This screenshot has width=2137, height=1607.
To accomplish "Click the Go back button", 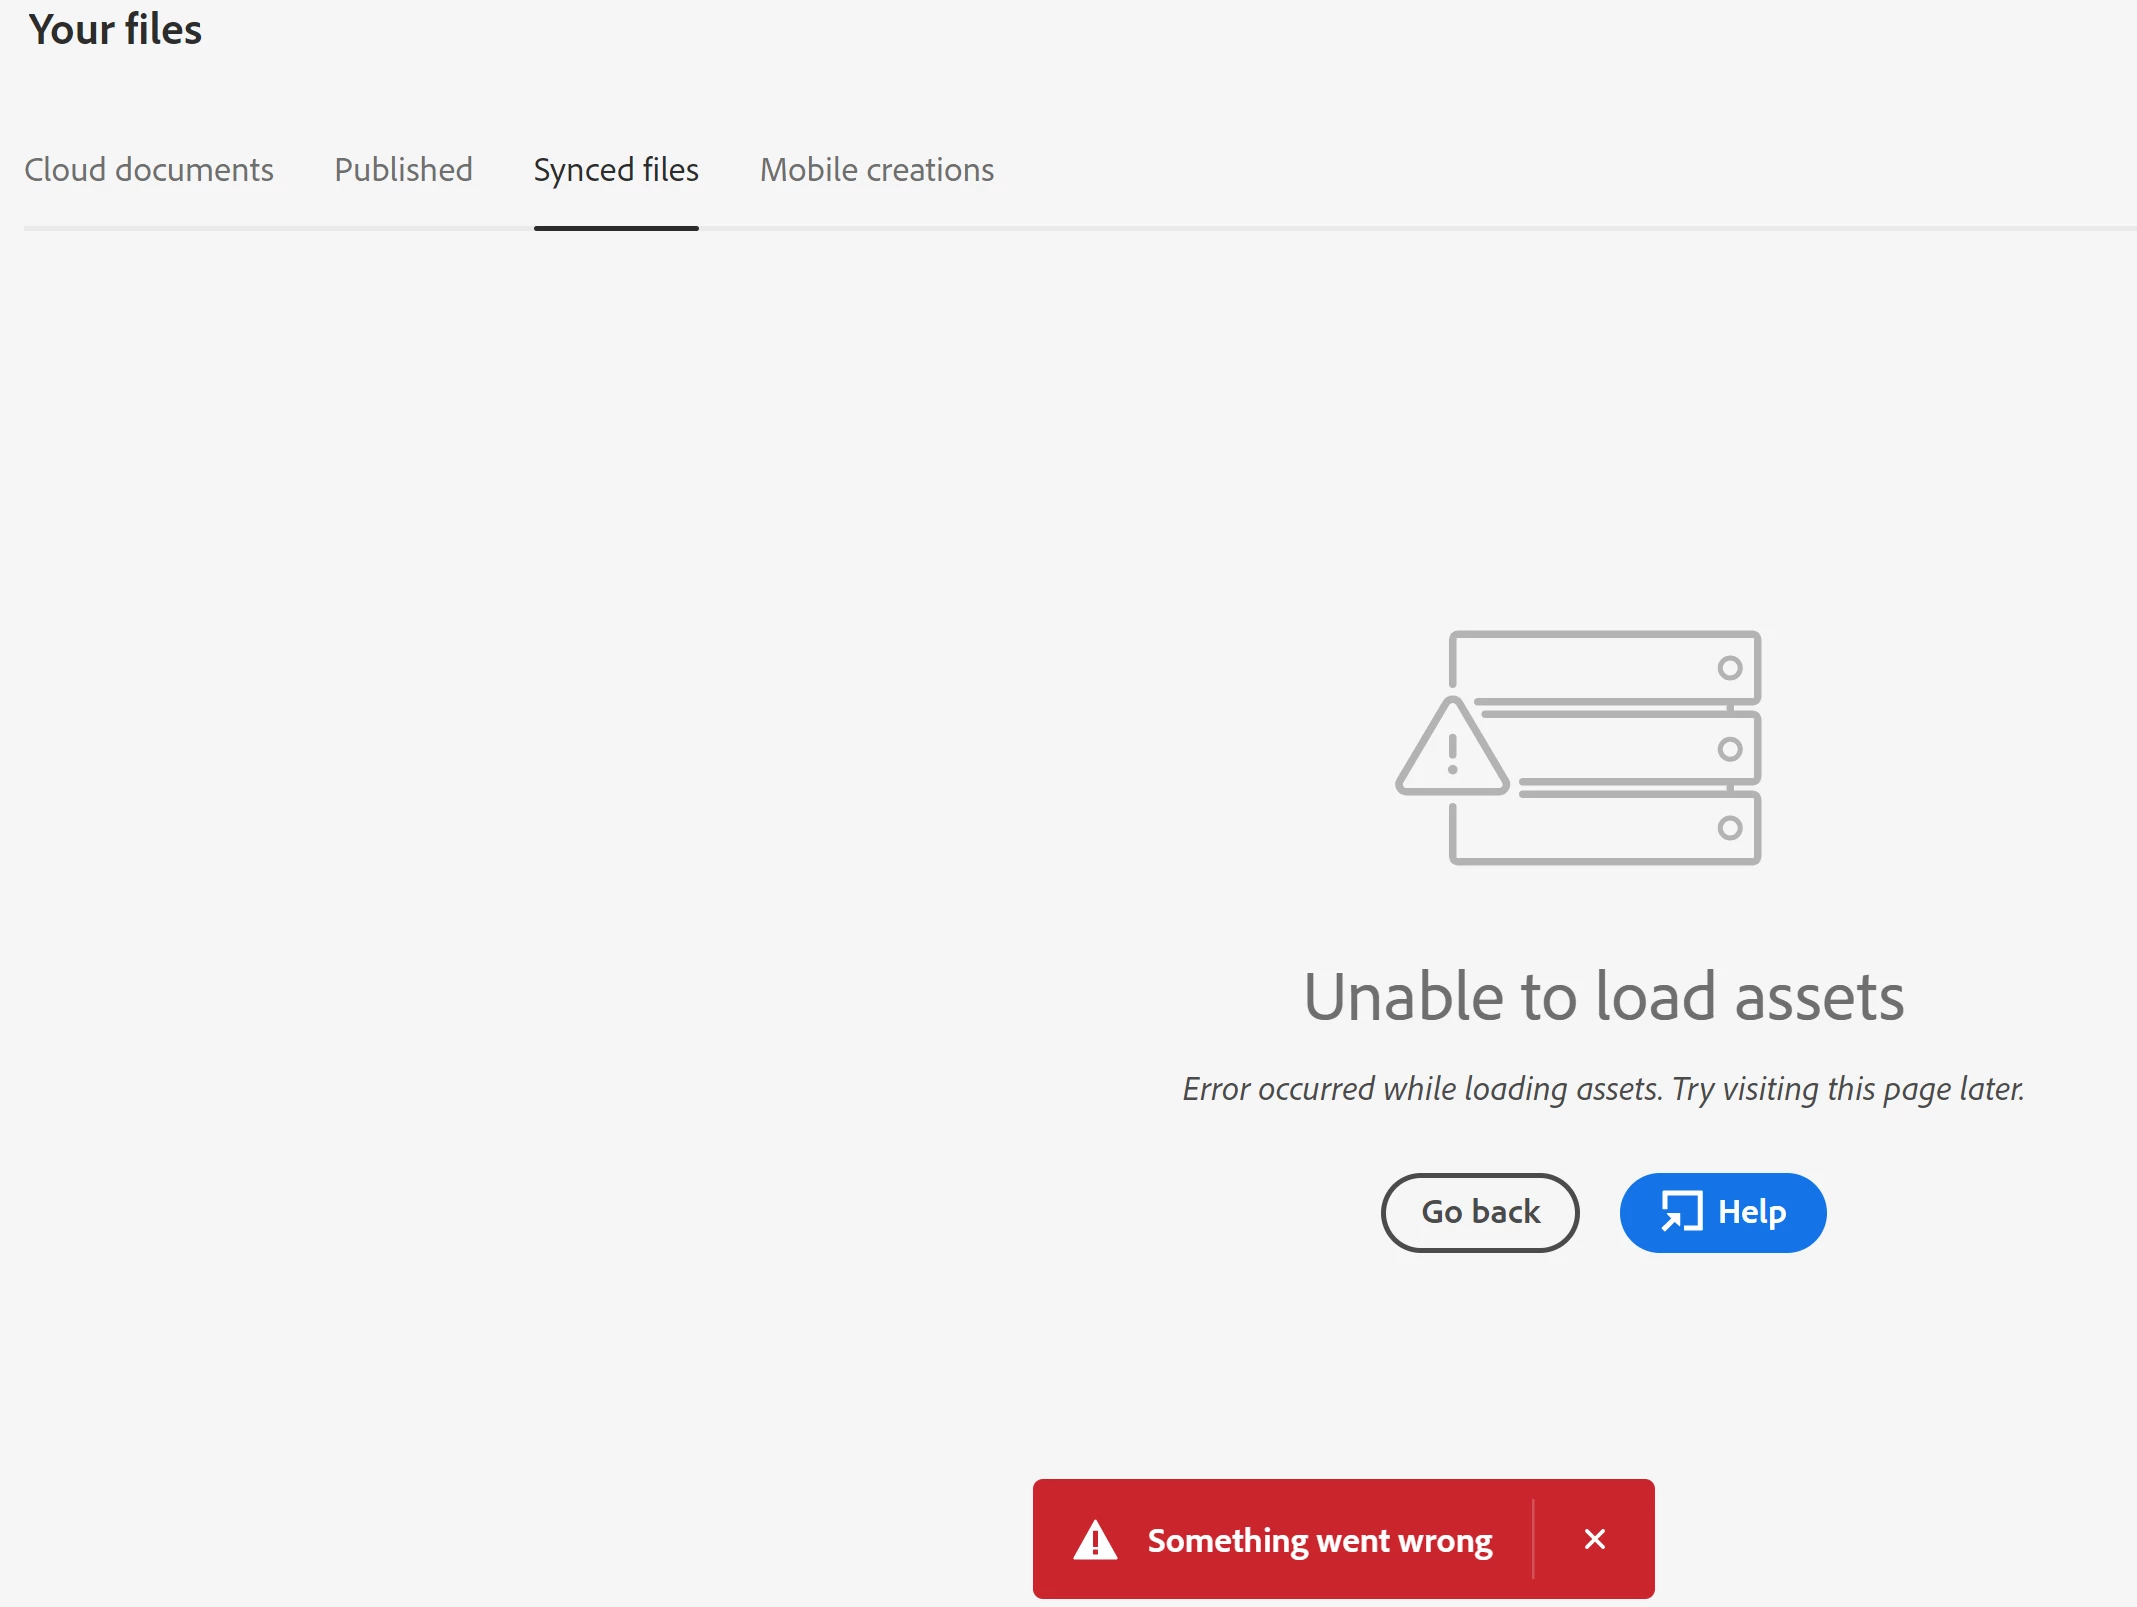I will [1480, 1212].
